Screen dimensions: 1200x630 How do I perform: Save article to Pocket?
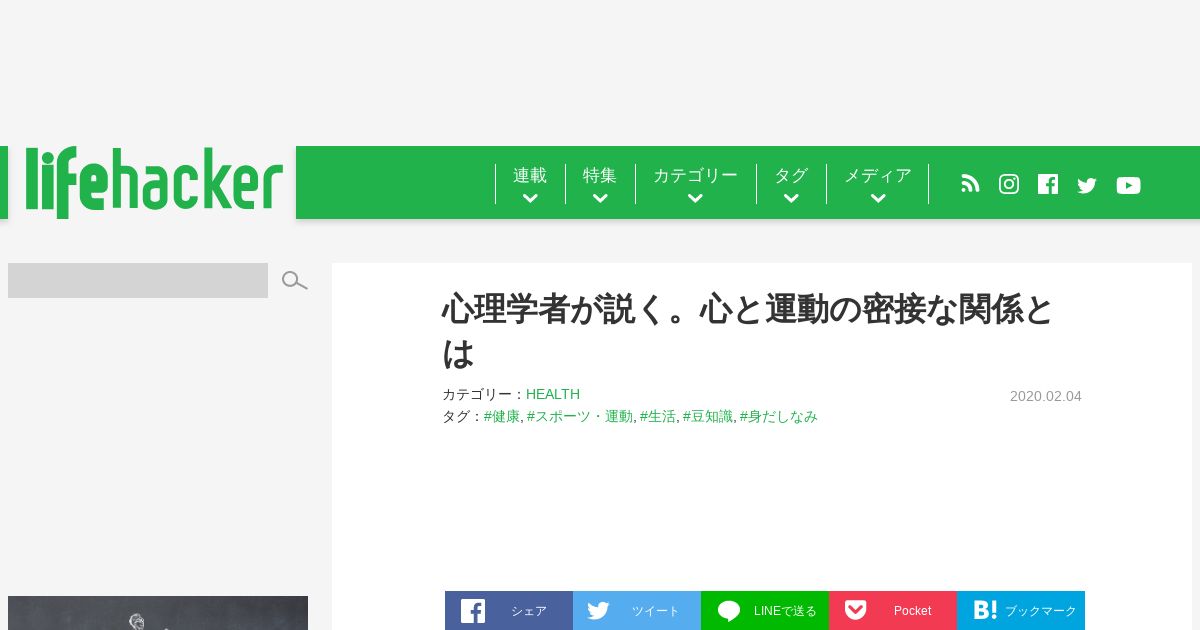tap(893, 610)
